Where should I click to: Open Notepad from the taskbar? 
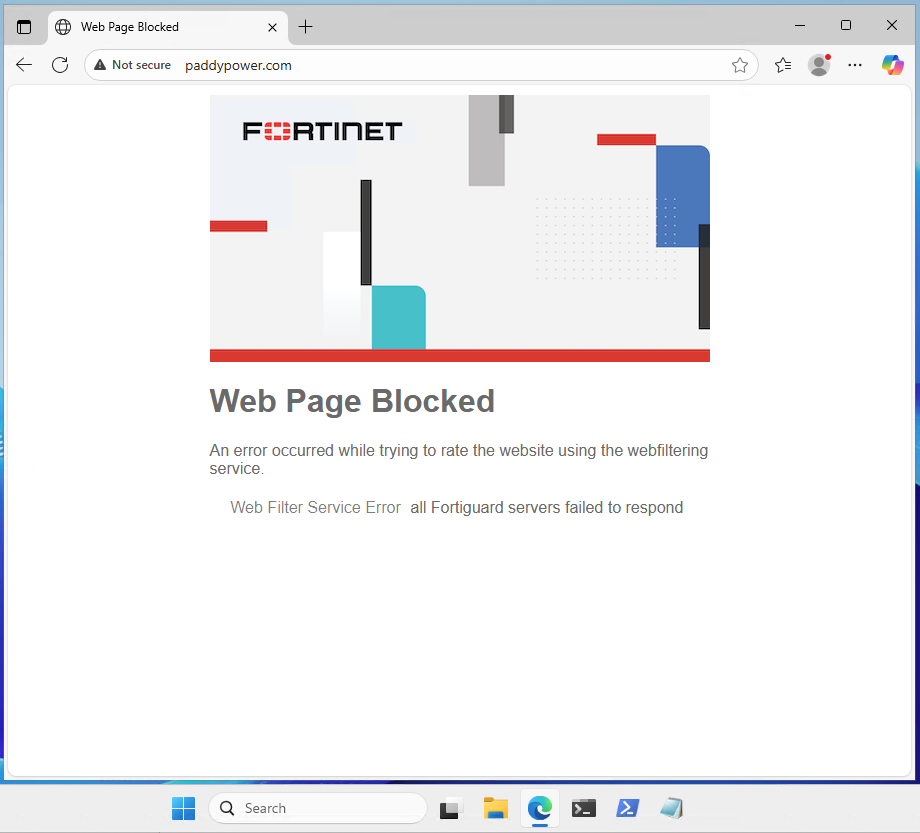pyautogui.click(x=671, y=808)
